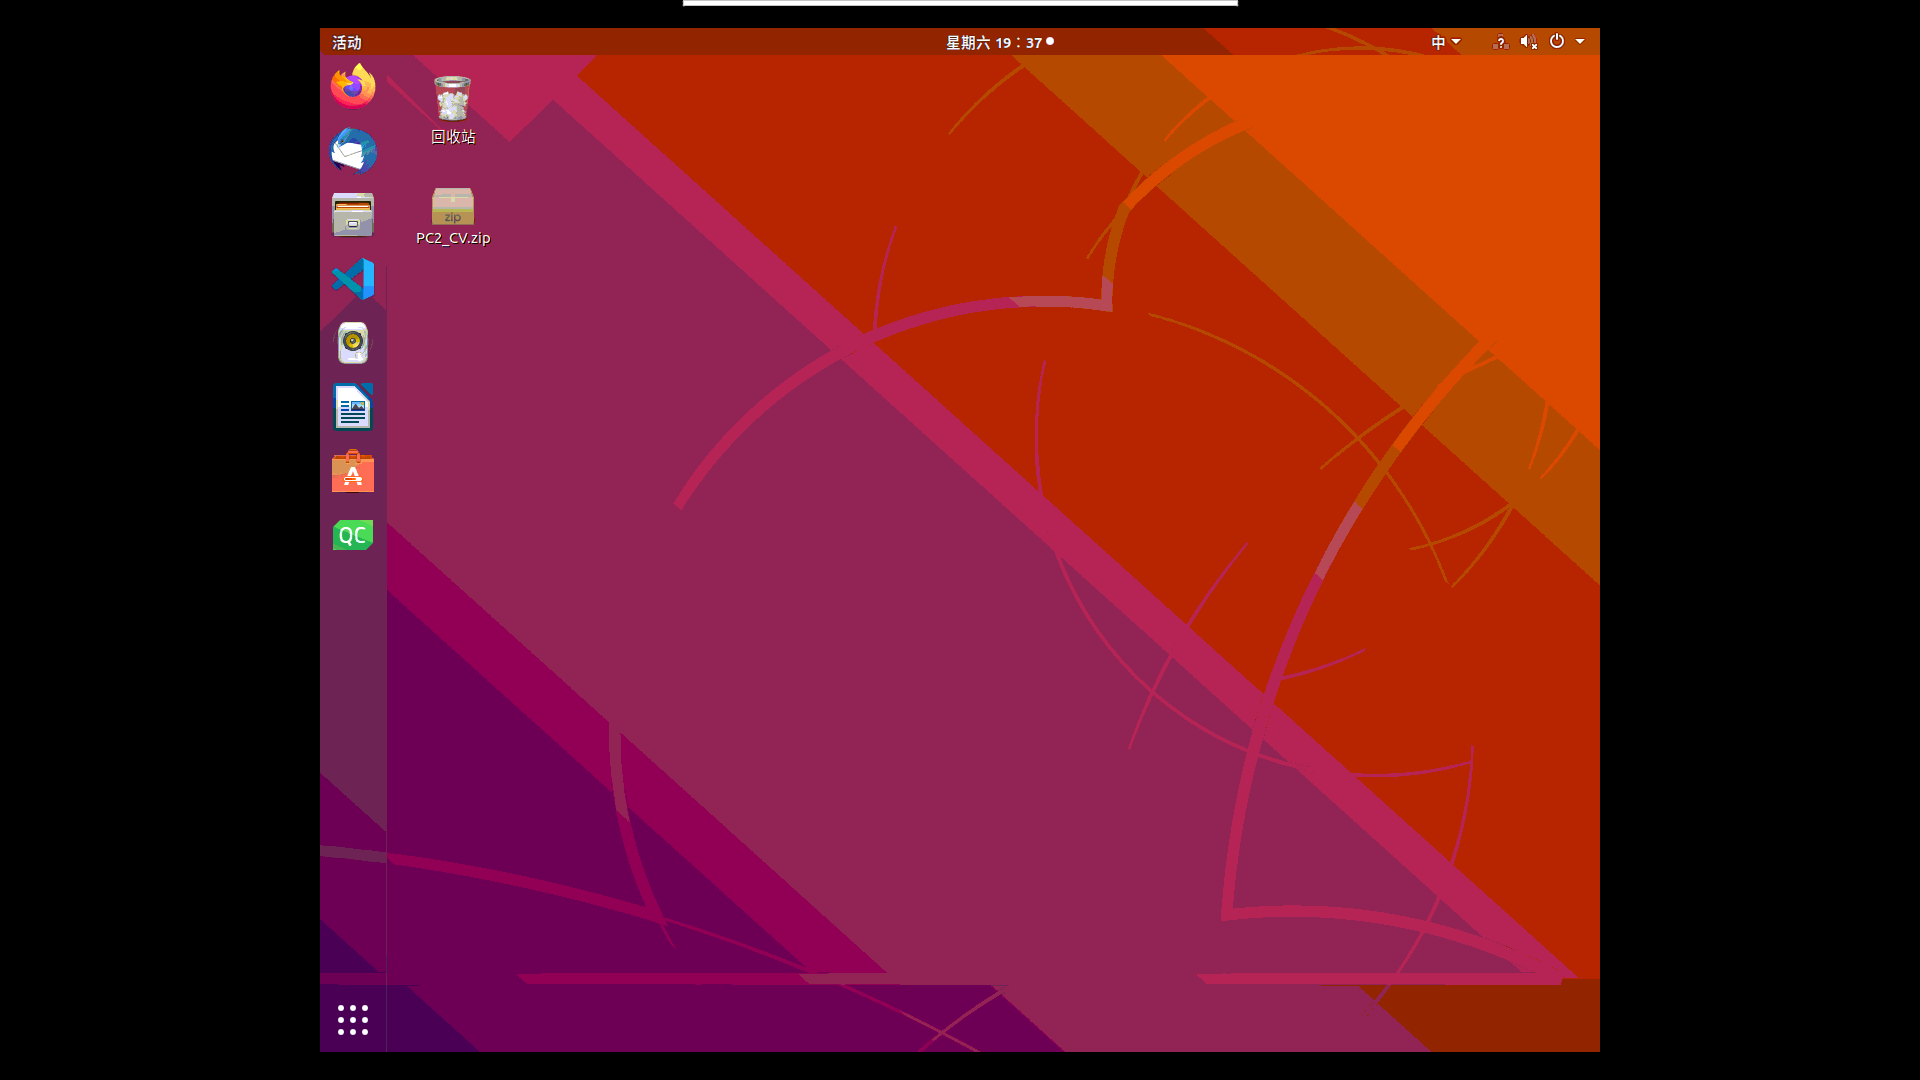Open 回收站 trash bin
Viewport: 1920px width, 1080px height.
(x=452, y=99)
